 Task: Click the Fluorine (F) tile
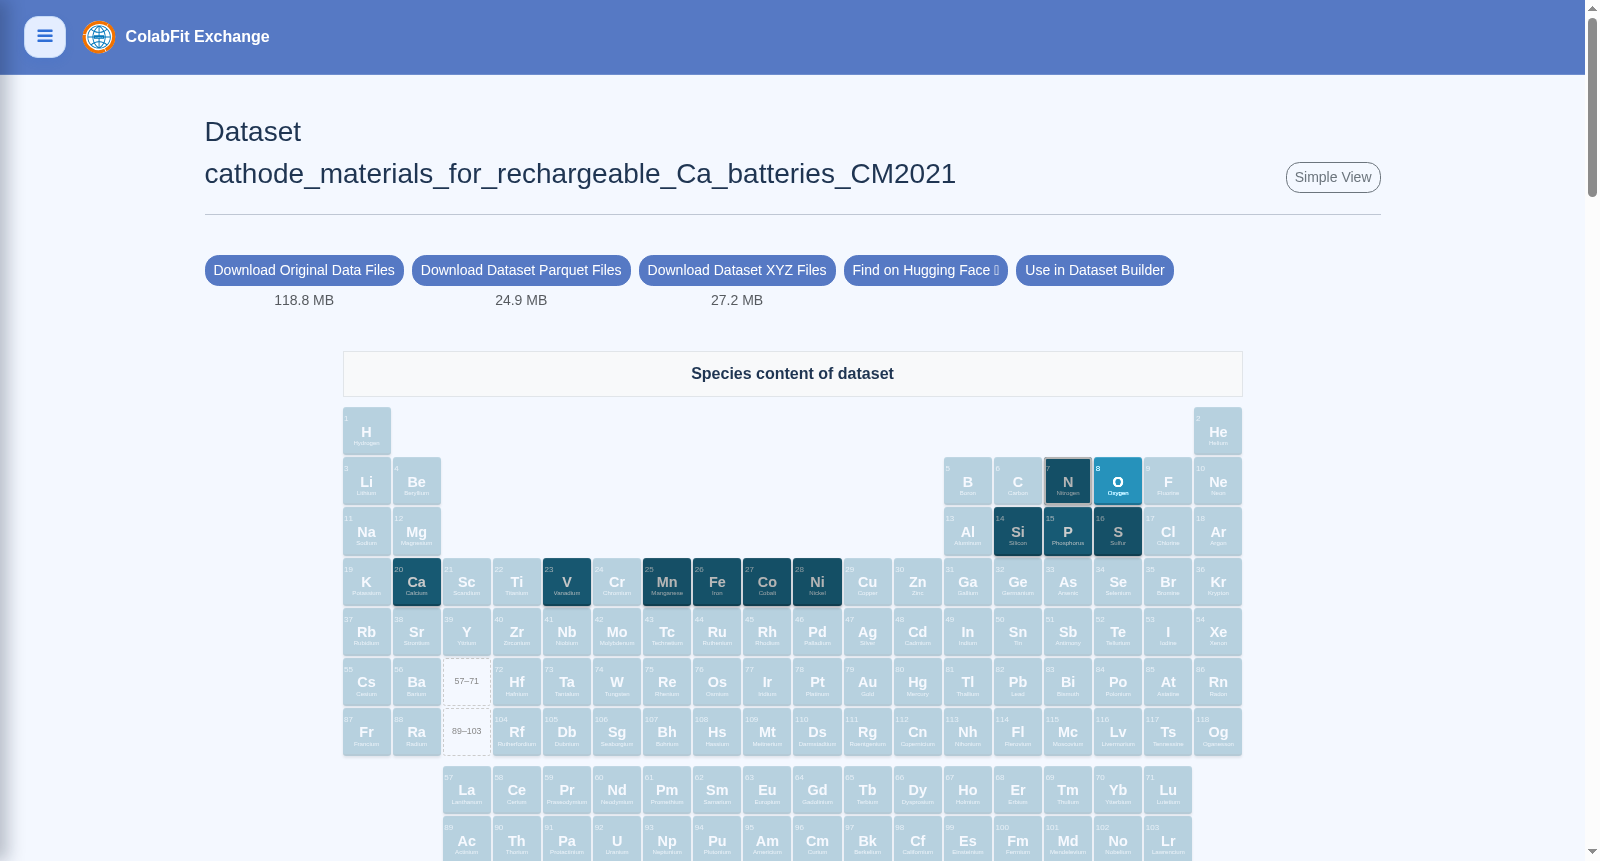[1168, 482]
